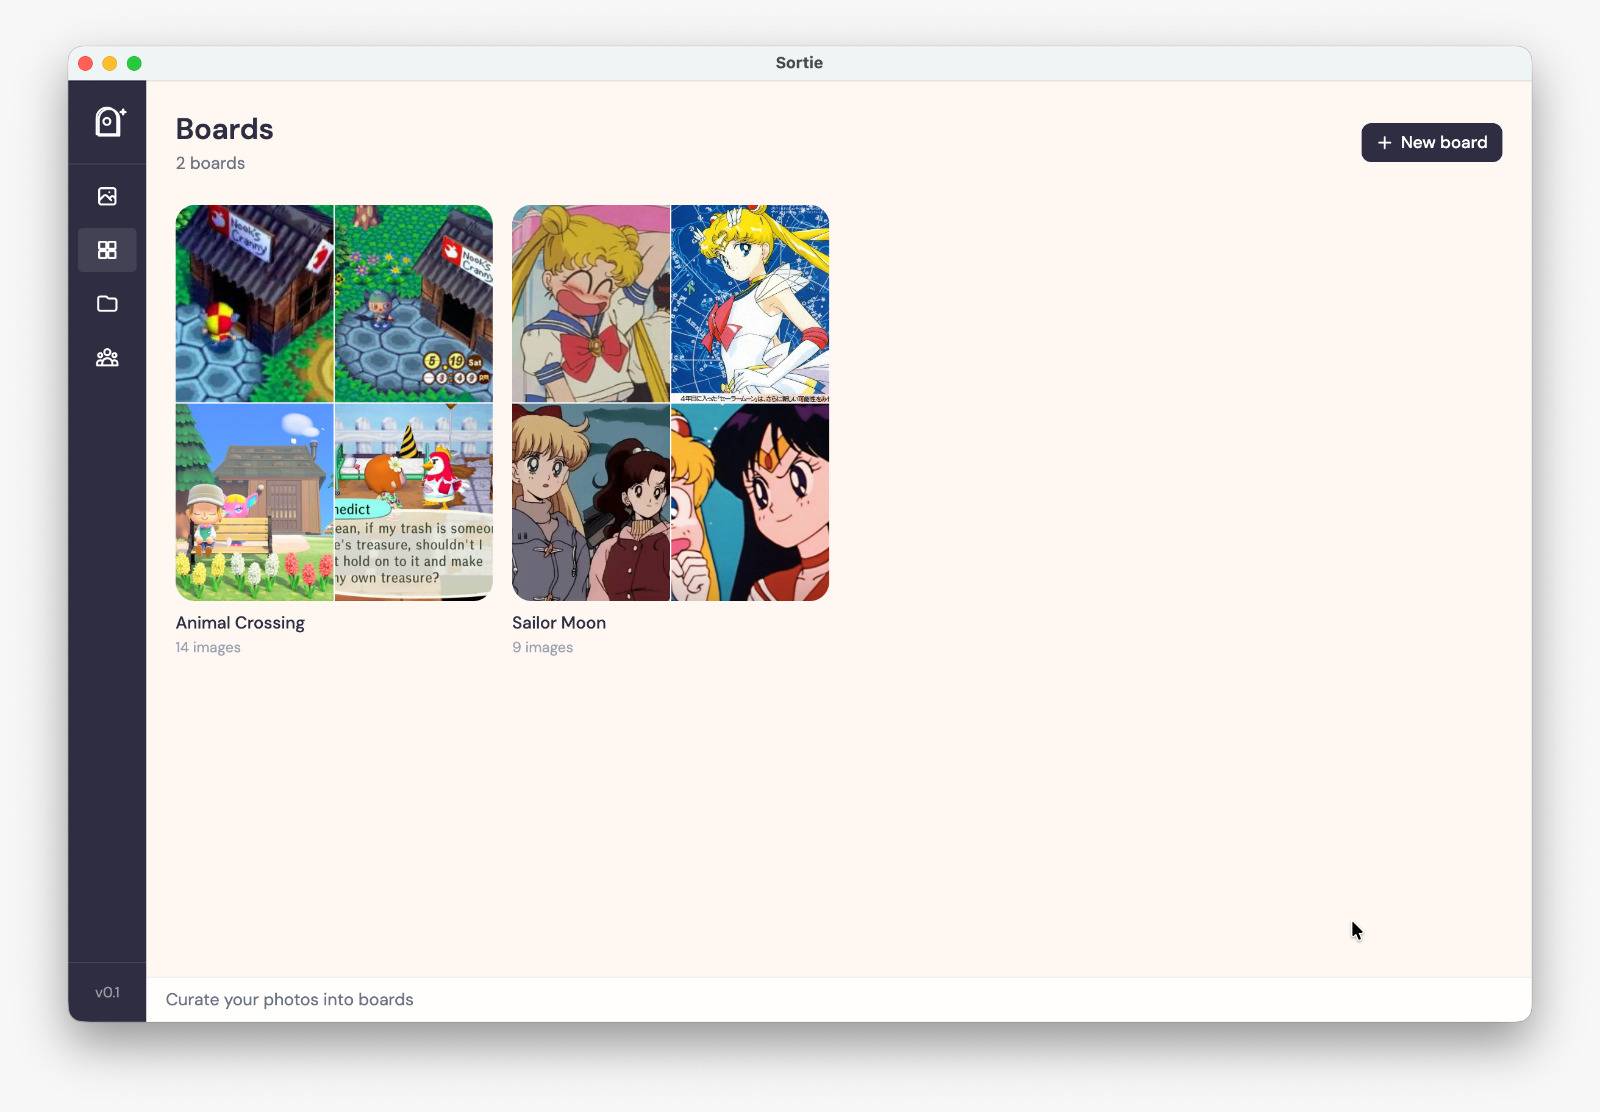1600x1112 pixels.
Task: Click thumbnail of two girls in coats
Action: pos(590,502)
